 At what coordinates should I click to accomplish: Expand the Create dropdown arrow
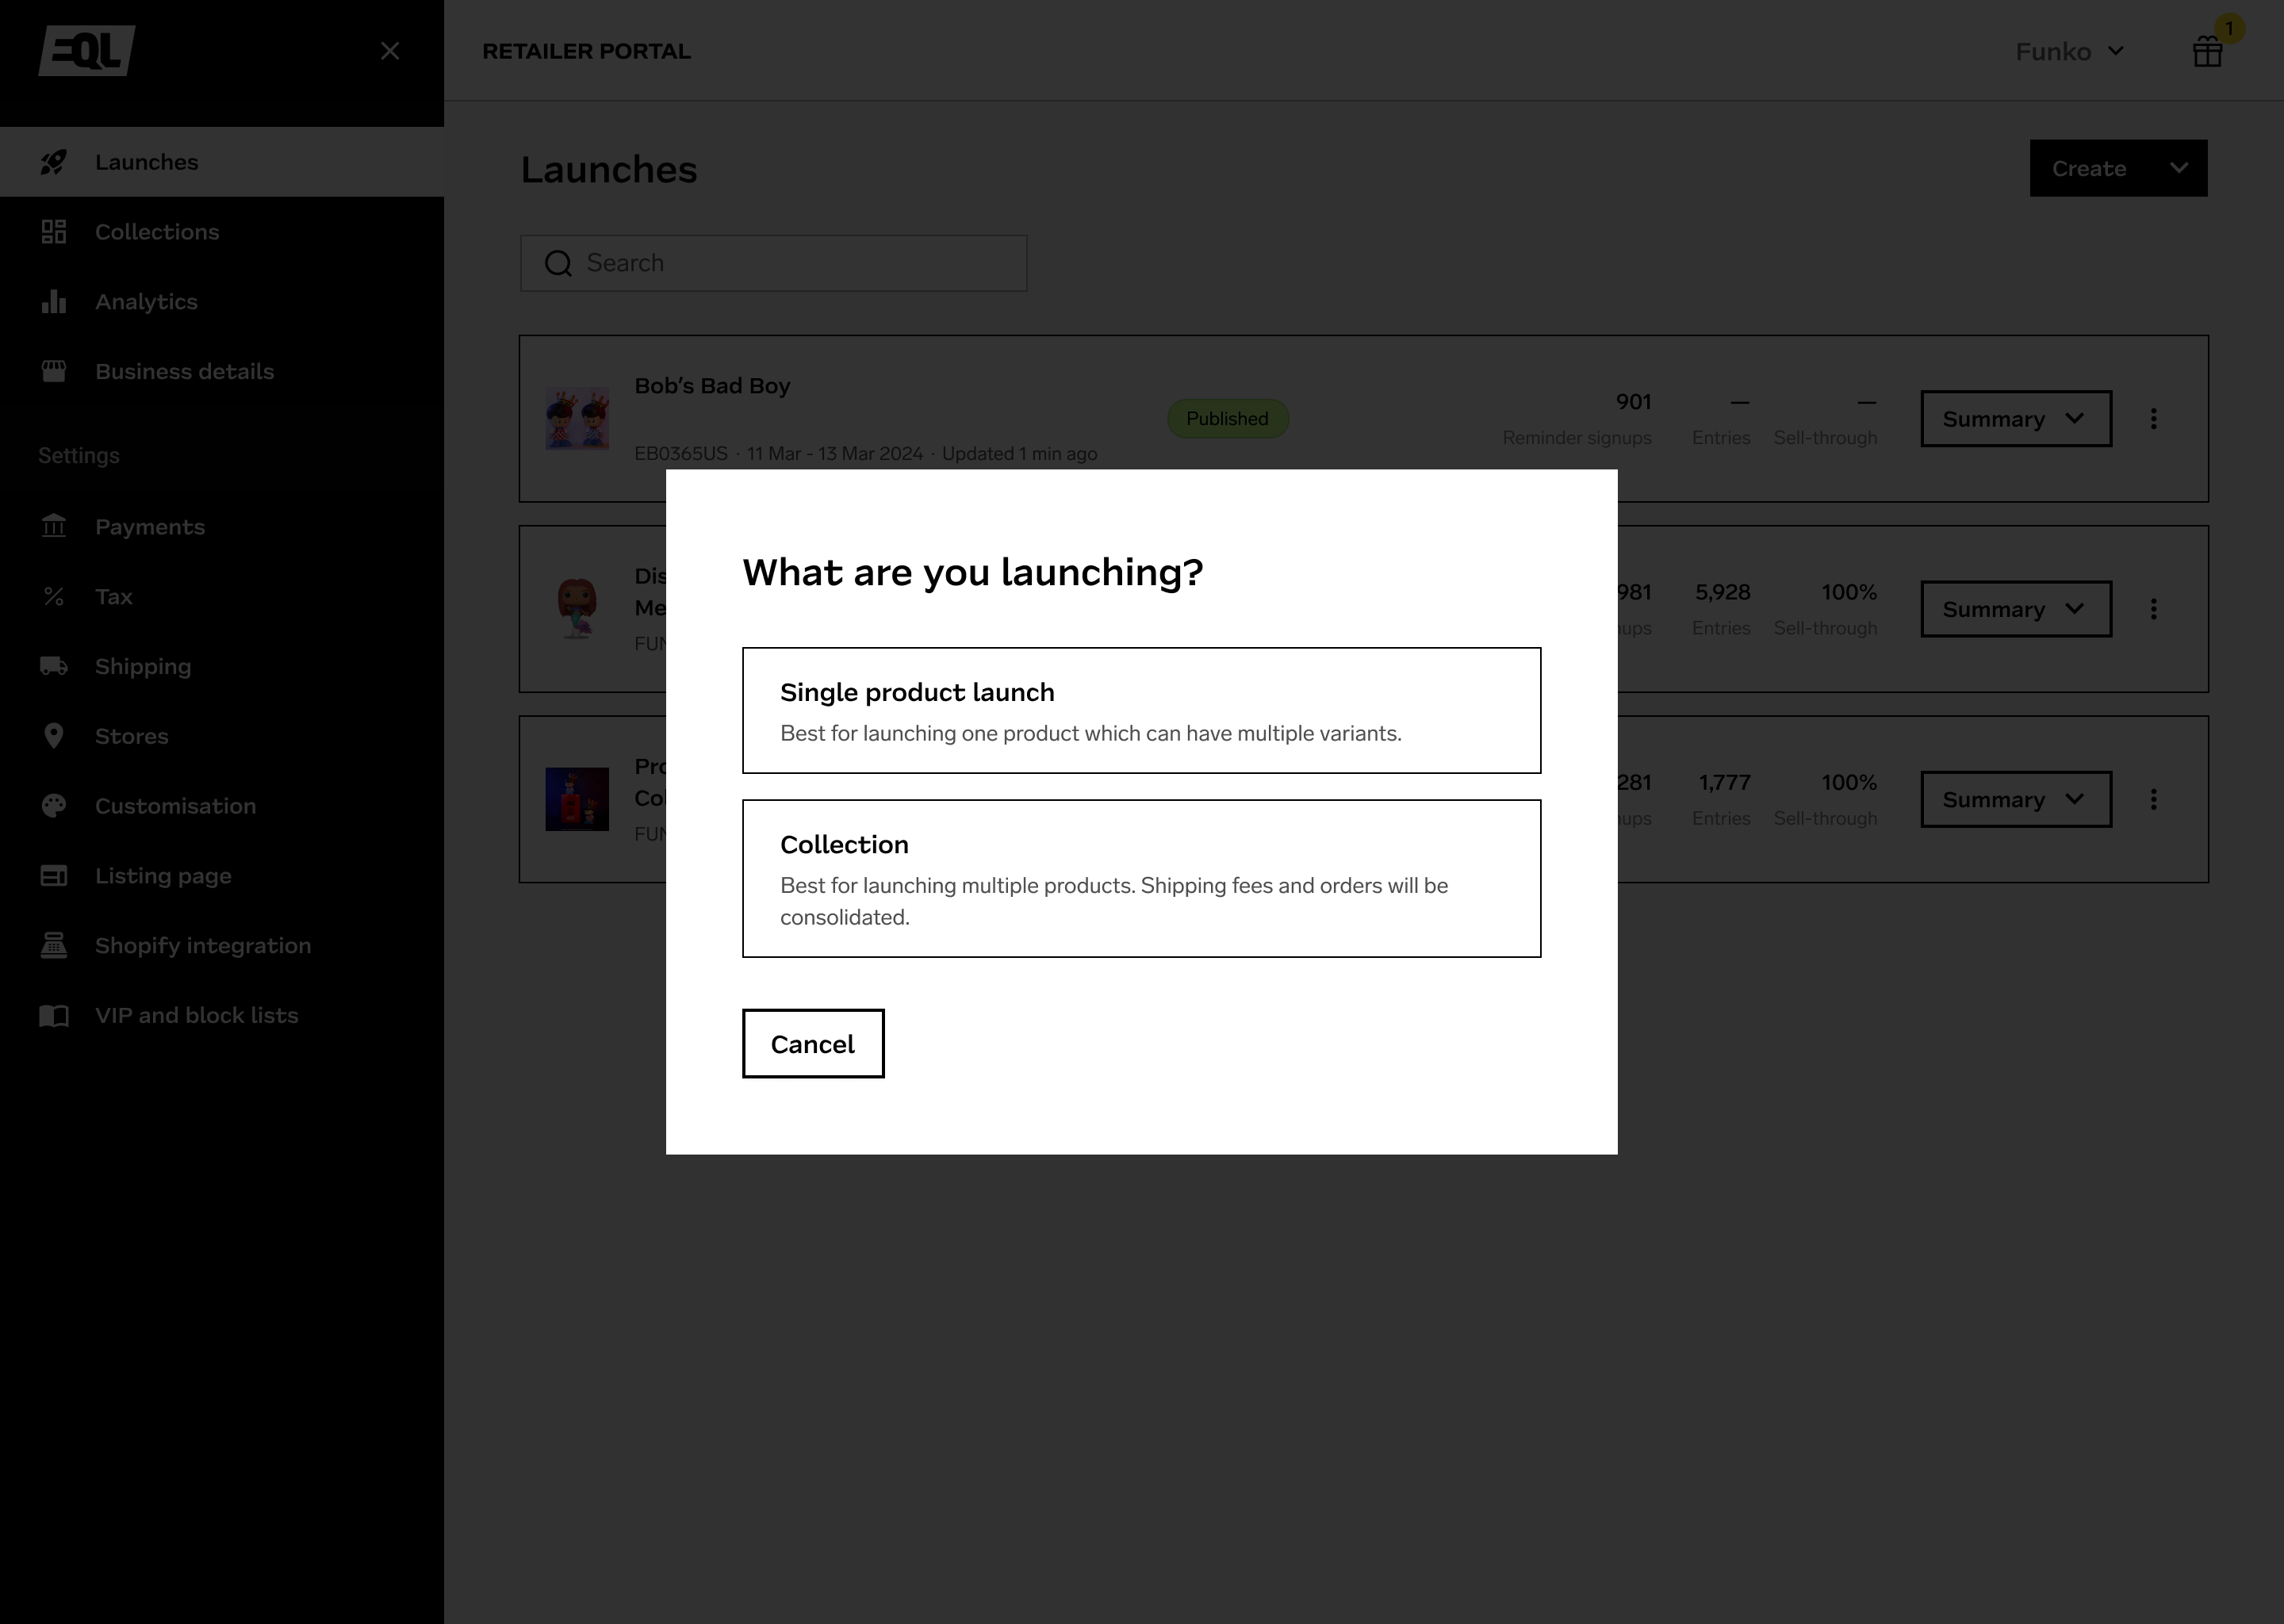pyautogui.click(x=2179, y=168)
